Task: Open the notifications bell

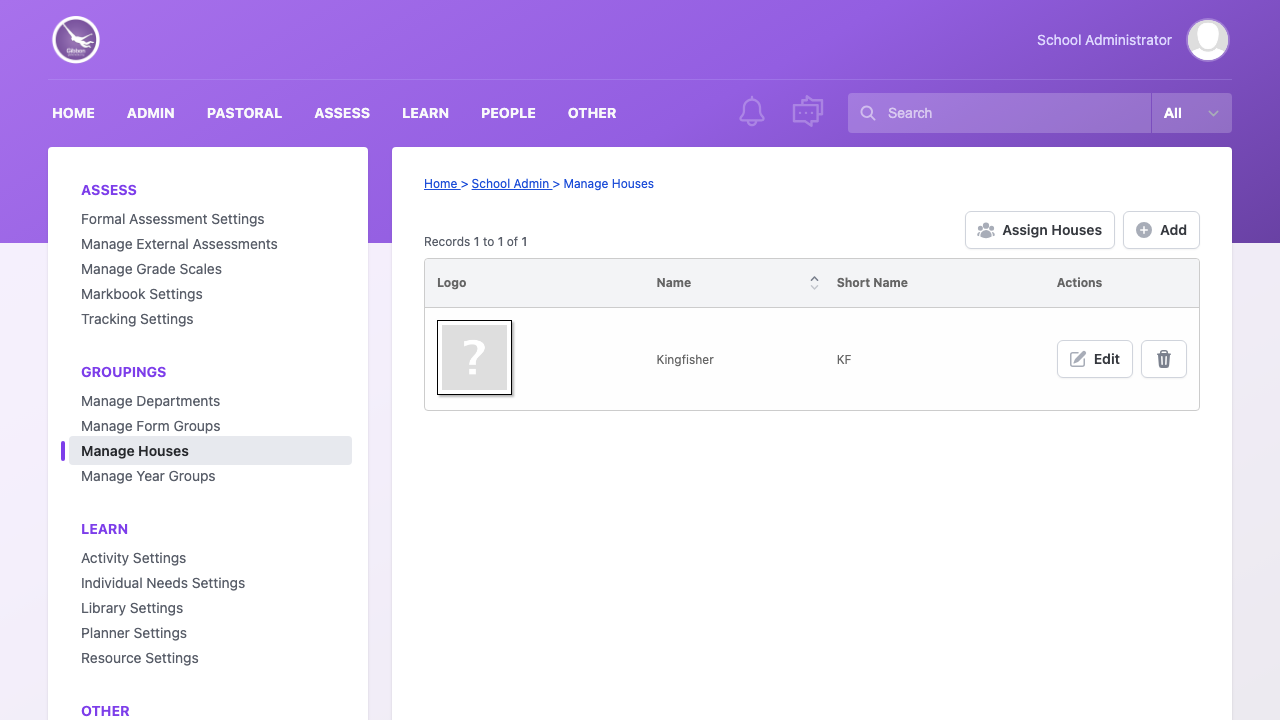Action: (x=752, y=112)
